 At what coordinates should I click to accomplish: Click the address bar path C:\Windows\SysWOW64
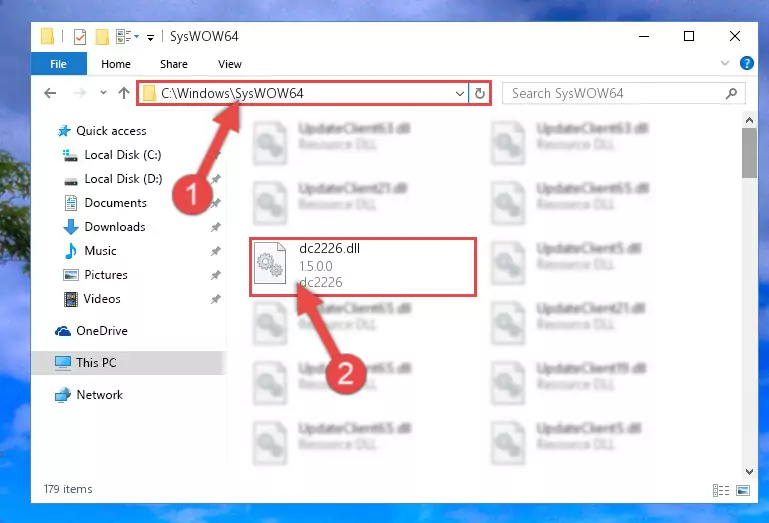(x=232, y=93)
